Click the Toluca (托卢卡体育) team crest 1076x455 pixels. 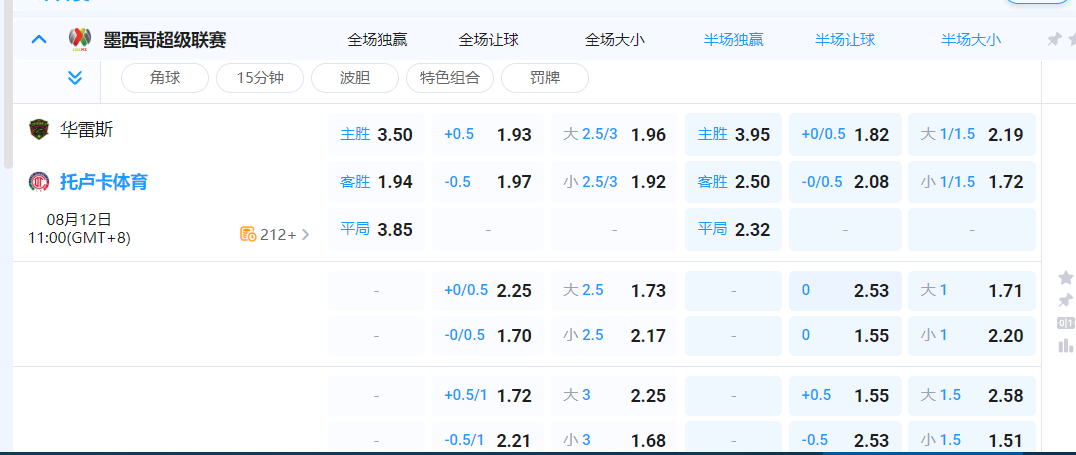38,182
